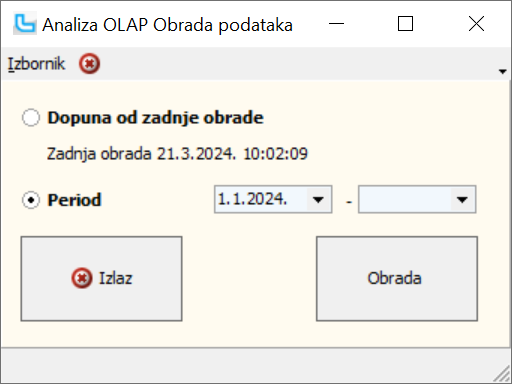Viewport: 512px width, 384px height.
Task: Click the Zadnja obrada 21.3.2024. timestamp text
Action: point(177,154)
